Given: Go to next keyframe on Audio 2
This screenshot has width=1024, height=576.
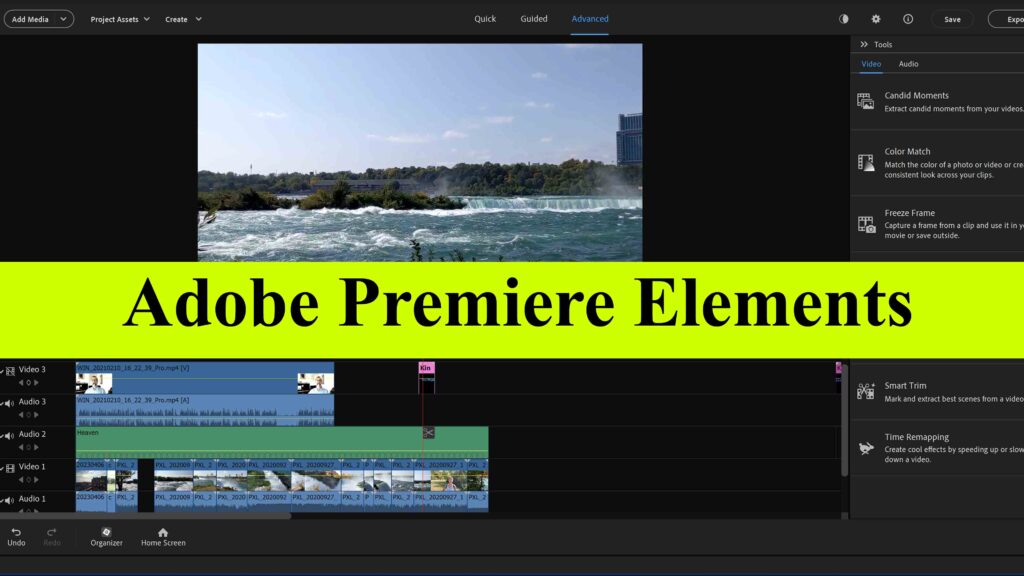Looking at the screenshot, I should [37, 447].
